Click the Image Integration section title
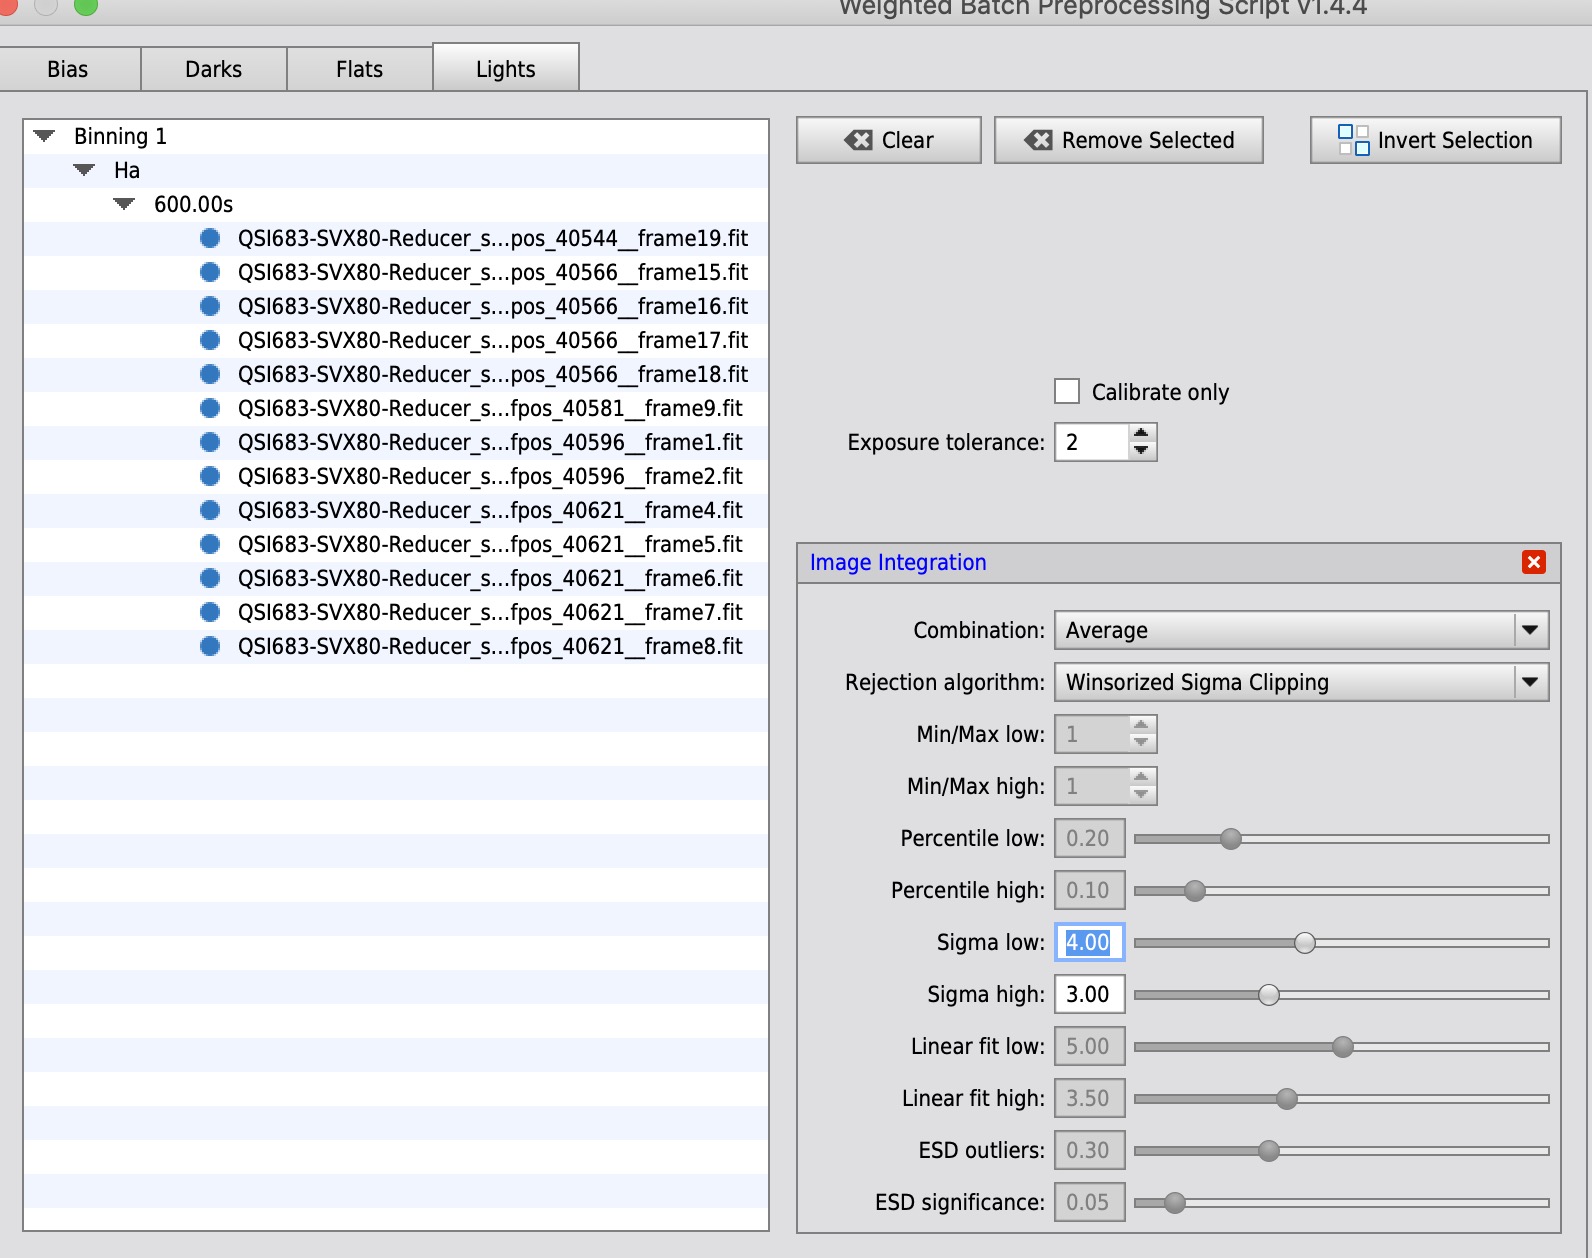The width and height of the screenshot is (1592, 1258). 898,562
